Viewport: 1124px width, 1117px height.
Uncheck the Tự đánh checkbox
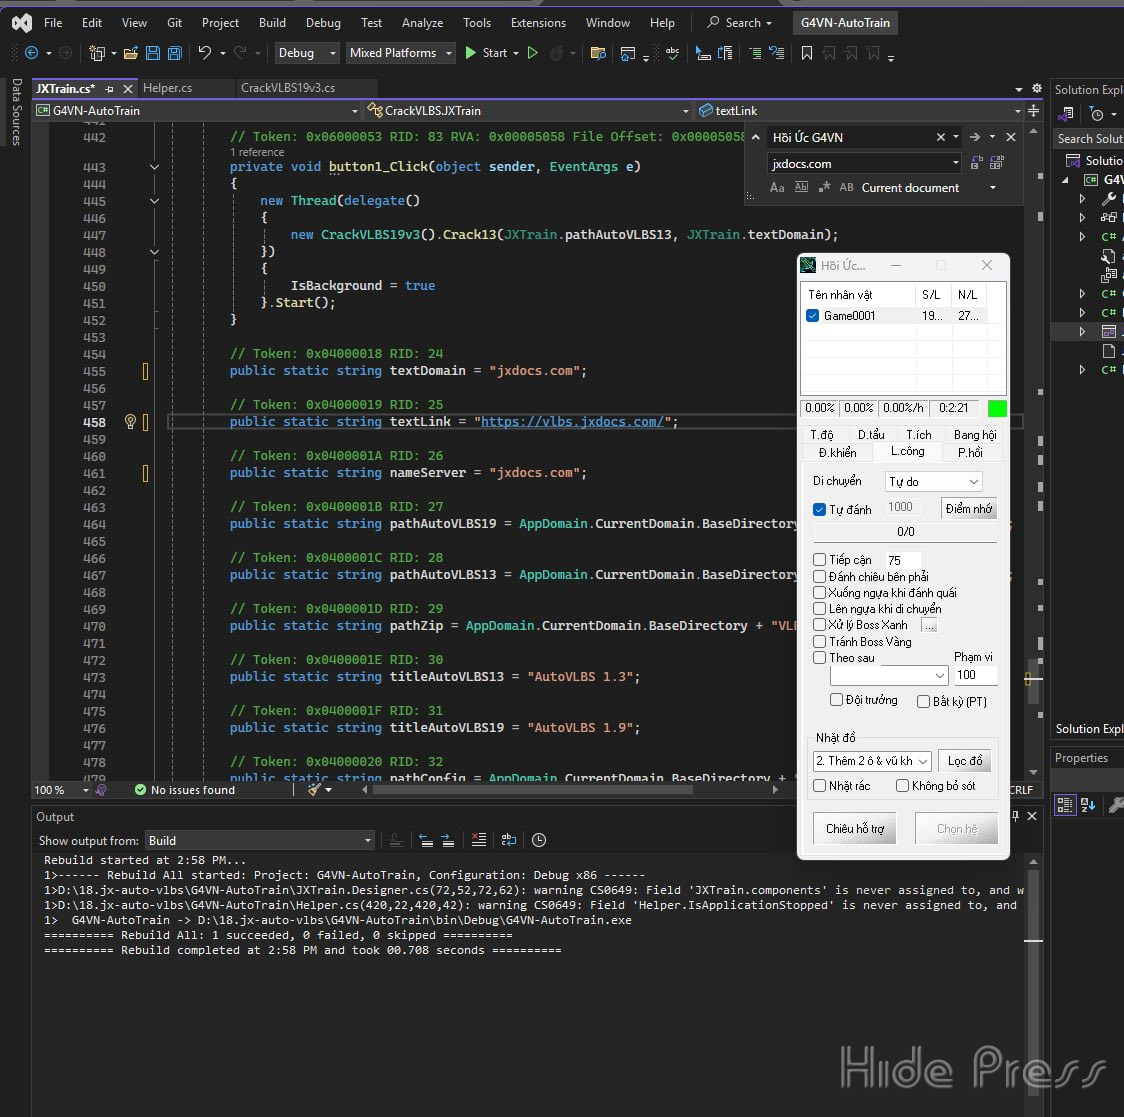pyautogui.click(x=819, y=509)
